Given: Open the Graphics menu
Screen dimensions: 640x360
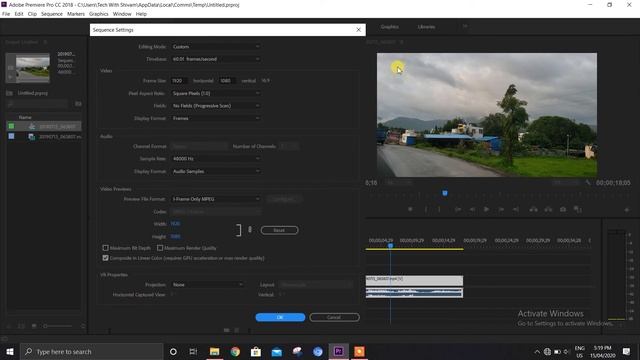Looking at the screenshot, I should point(99,14).
